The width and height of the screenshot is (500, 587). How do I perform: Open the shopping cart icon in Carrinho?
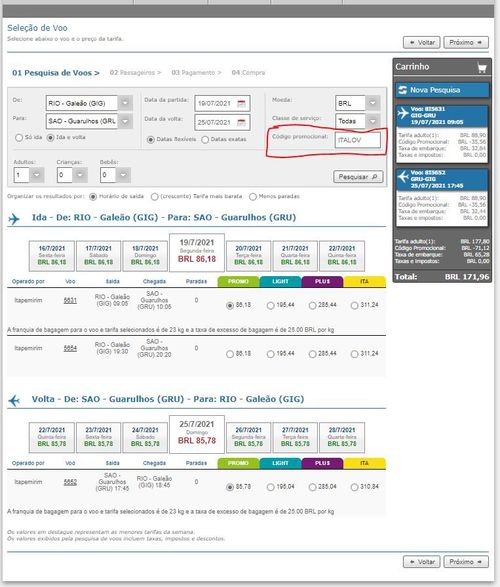coord(482,68)
